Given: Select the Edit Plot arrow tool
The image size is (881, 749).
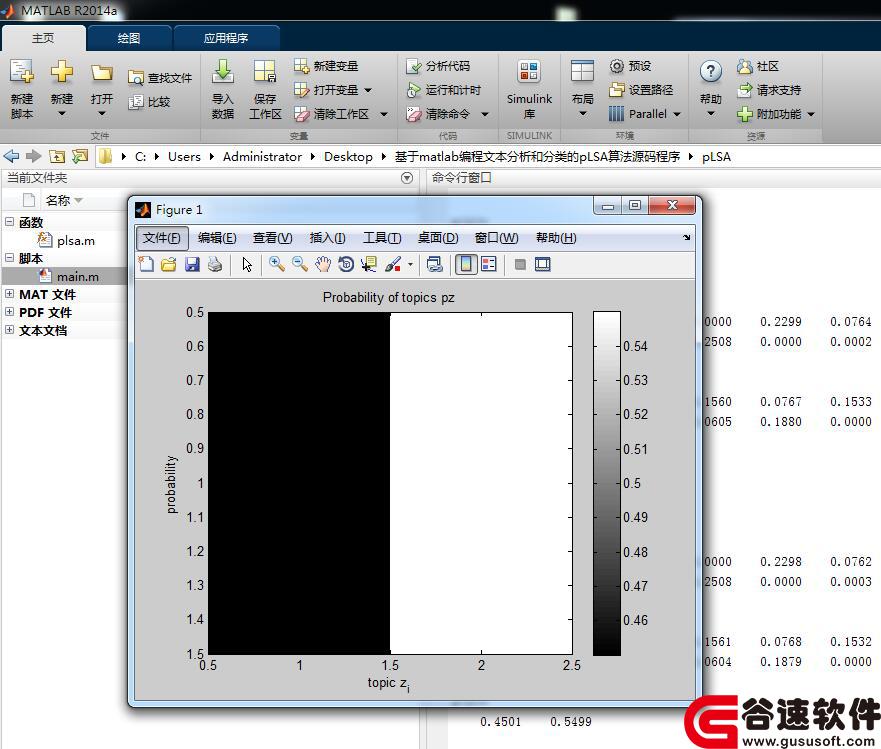Looking at the screenshot, I should (x=247, y=264).
